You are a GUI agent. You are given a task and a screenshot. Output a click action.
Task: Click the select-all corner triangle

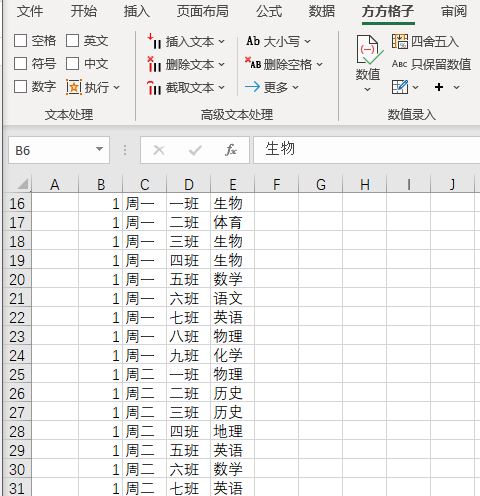[22, 184]
